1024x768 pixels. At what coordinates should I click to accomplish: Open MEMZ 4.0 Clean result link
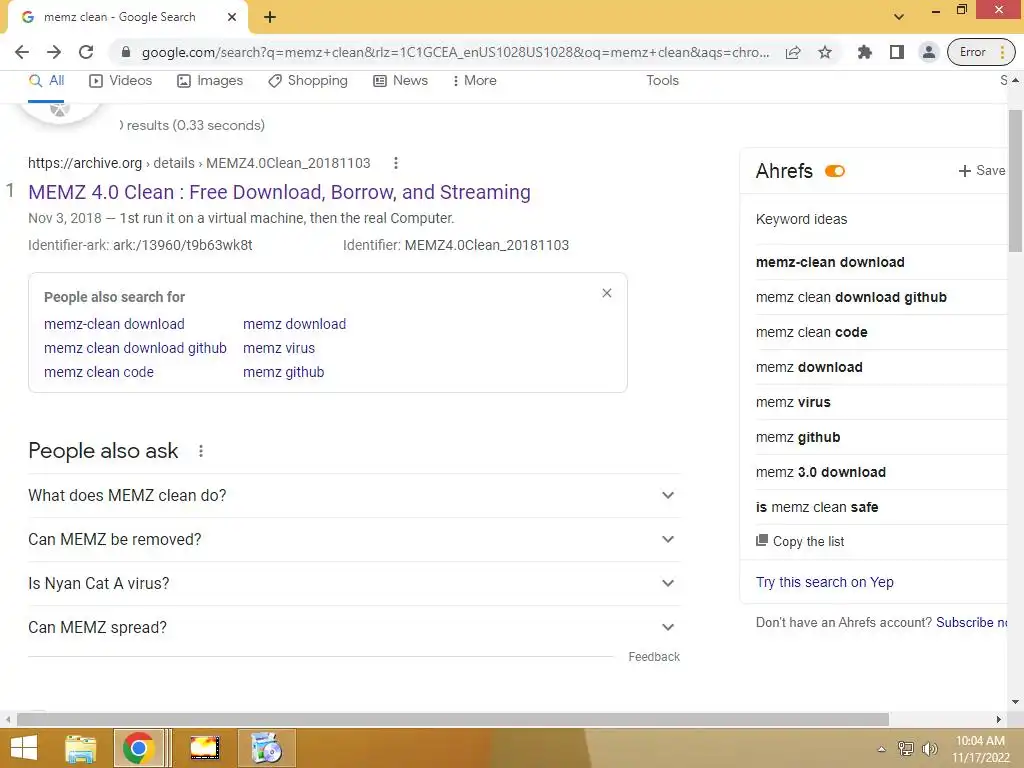click(280, 192)
